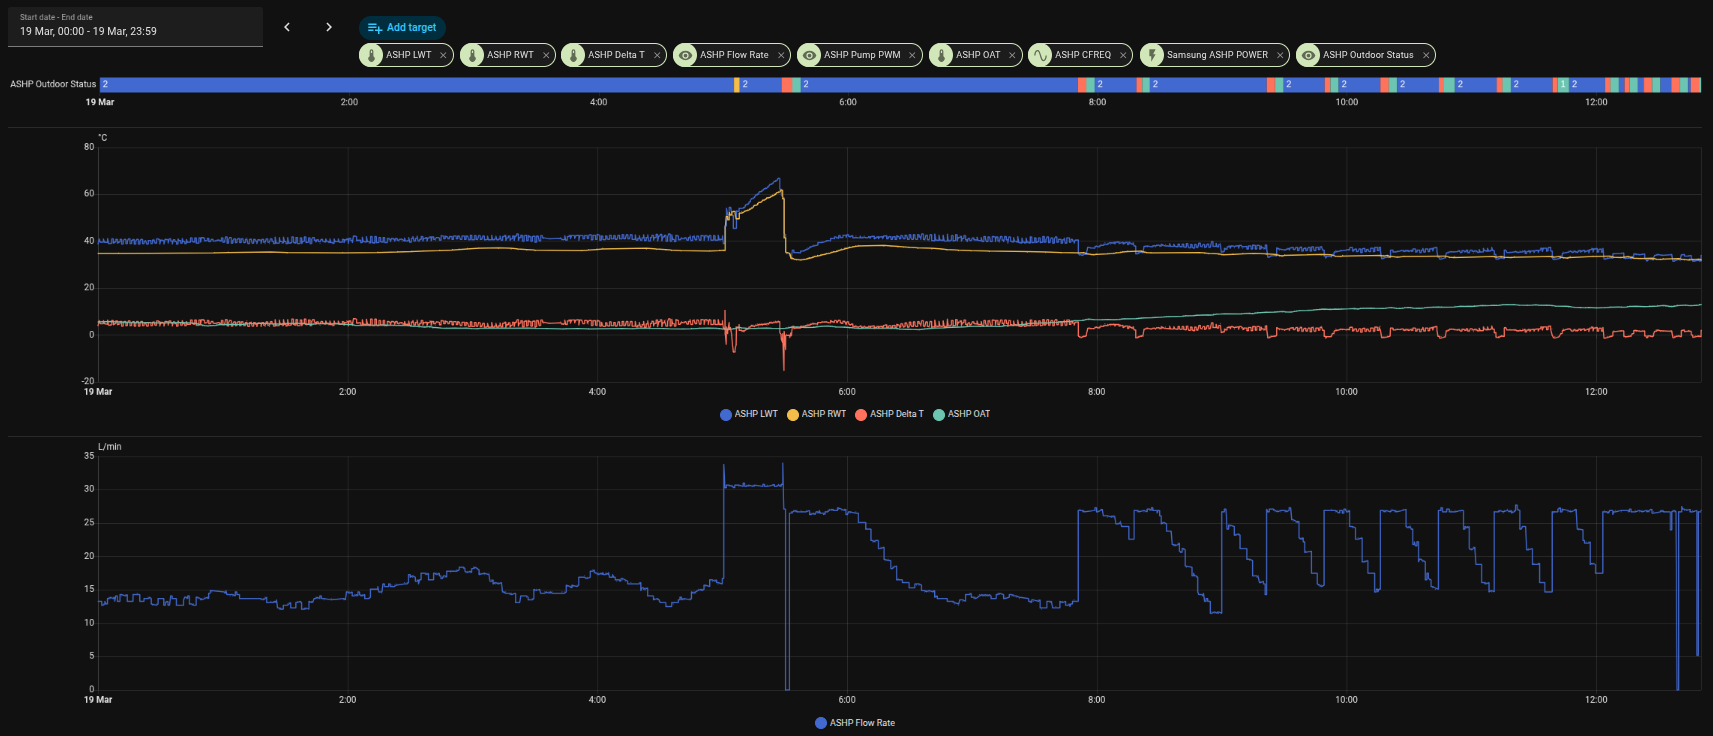The image size is (1713, 736).
Task: Remove the Samsung ASHP POWER chip
Action: click(x=1280, y=56)
